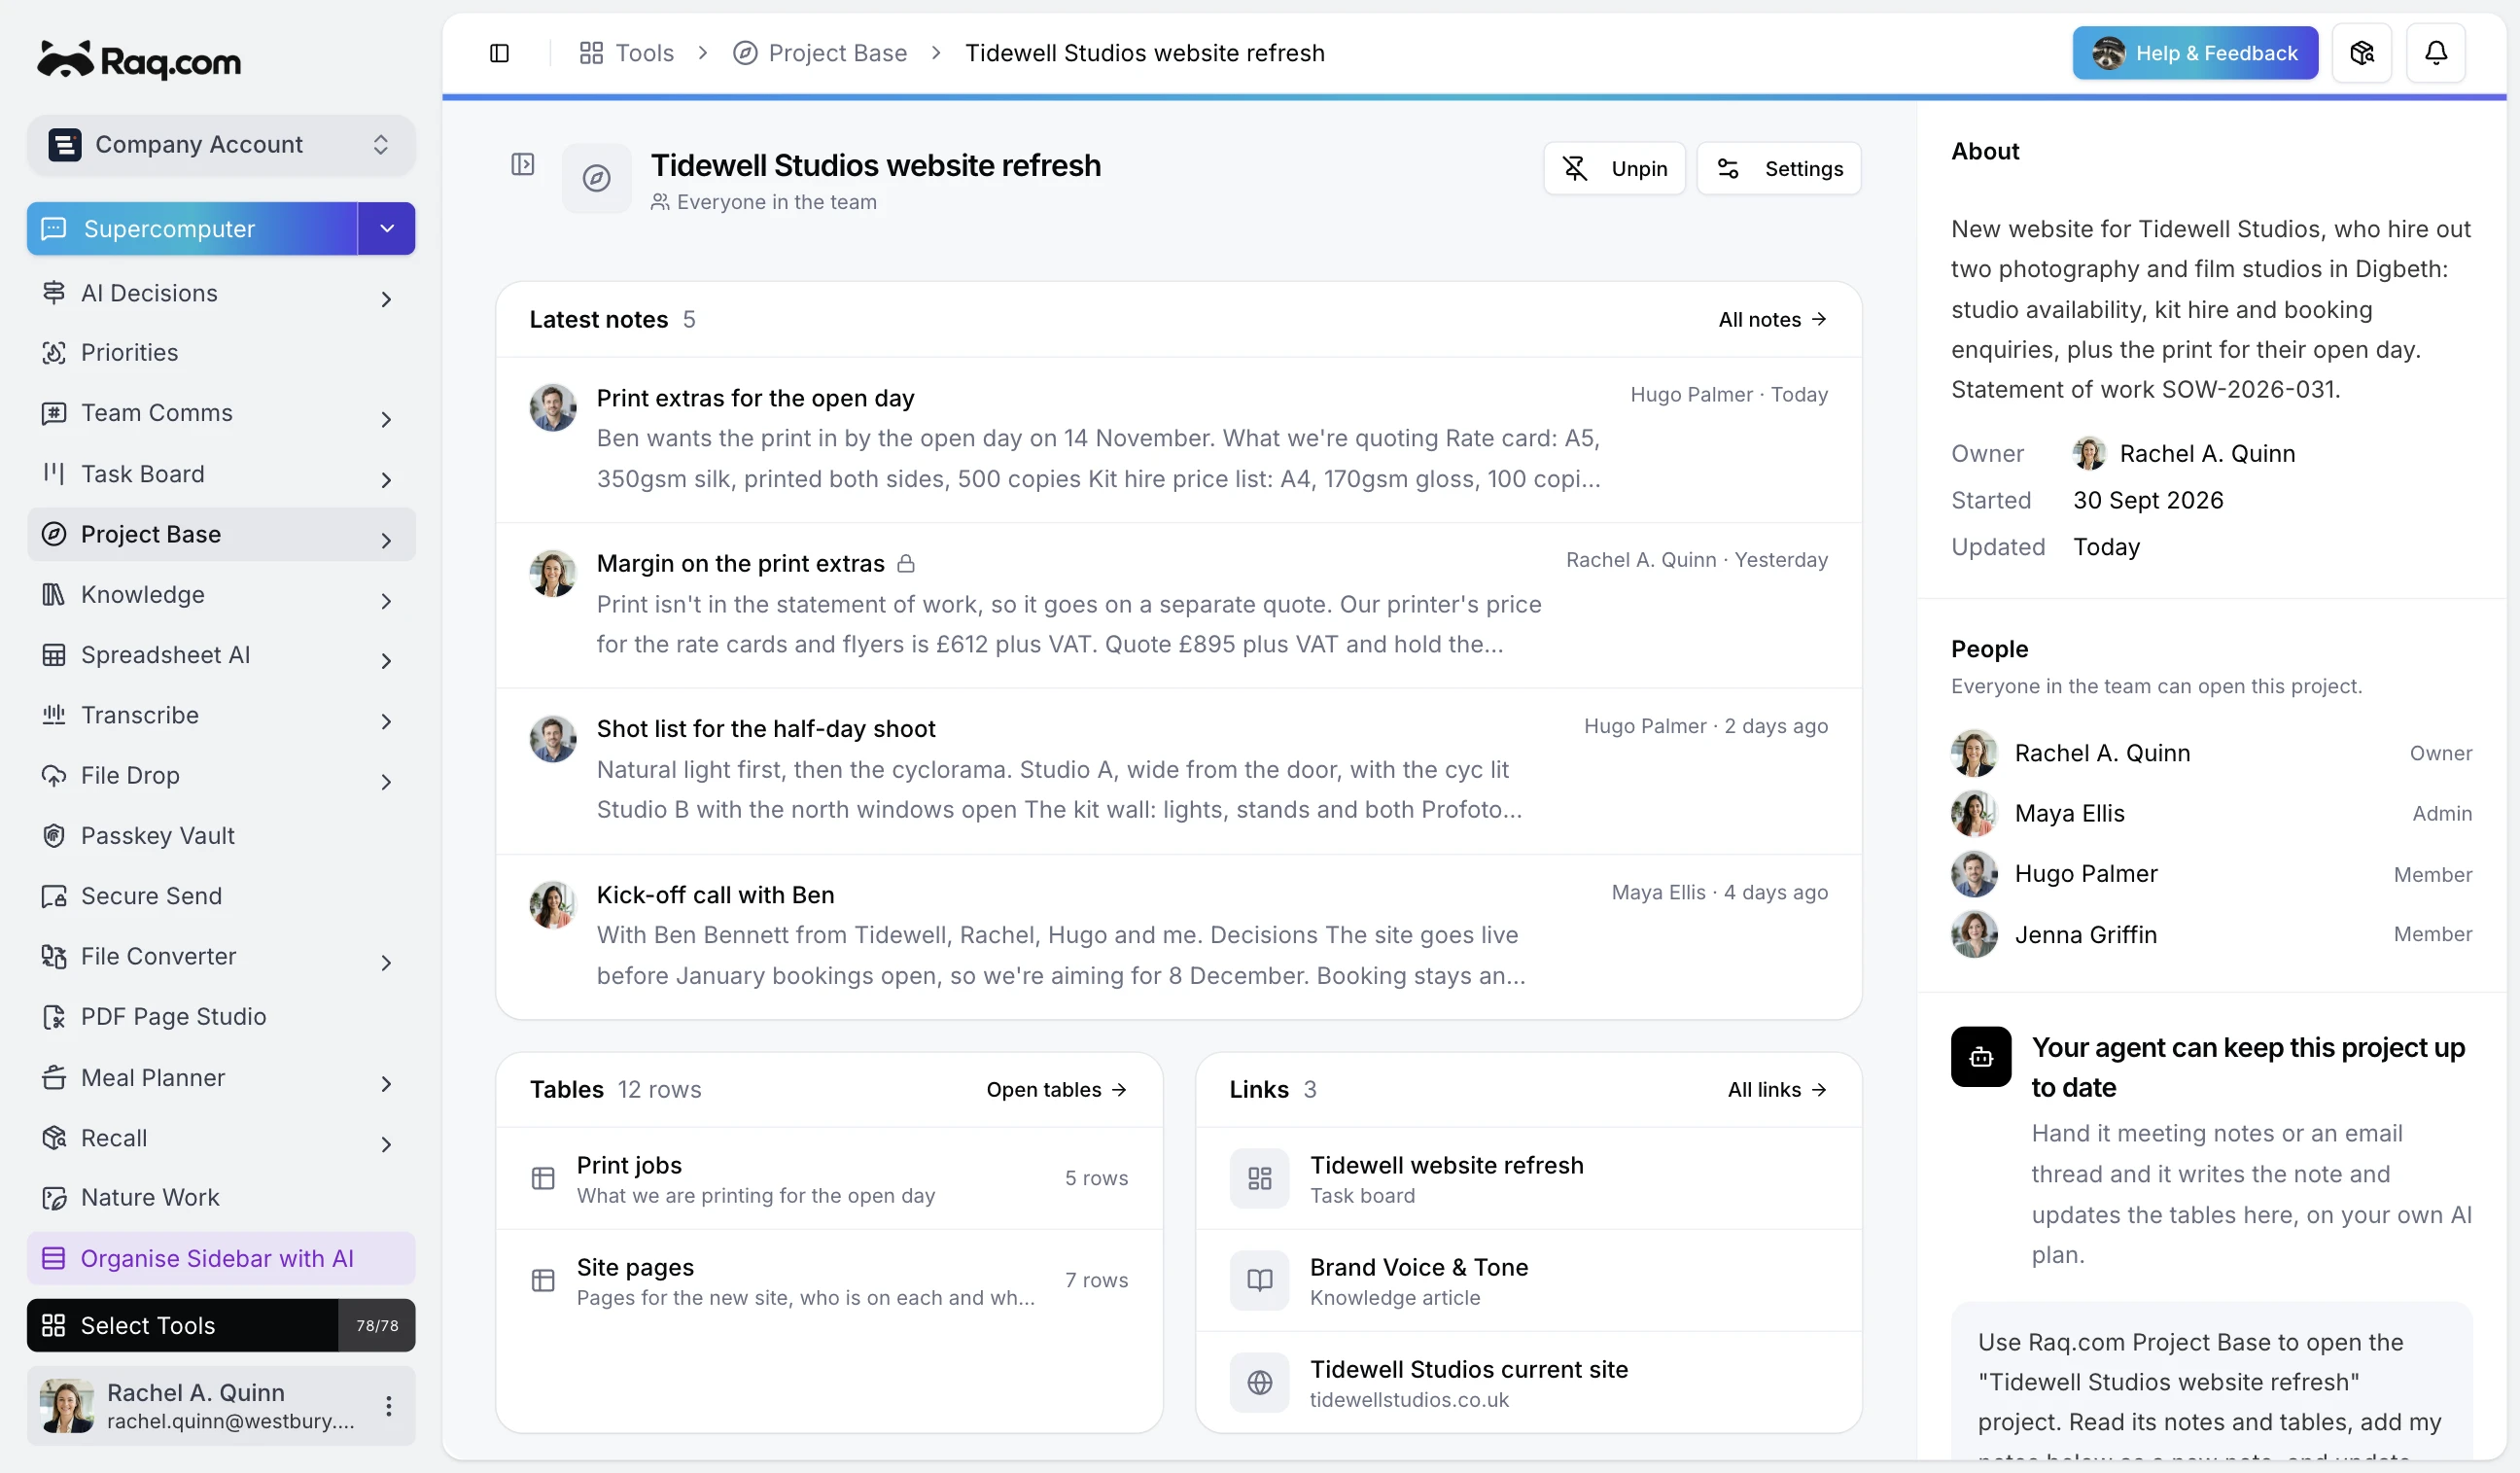The width and height of the screenshot is (2520, 1473).
Task: Open project Settings
Action: click(x=1778, y=168)
